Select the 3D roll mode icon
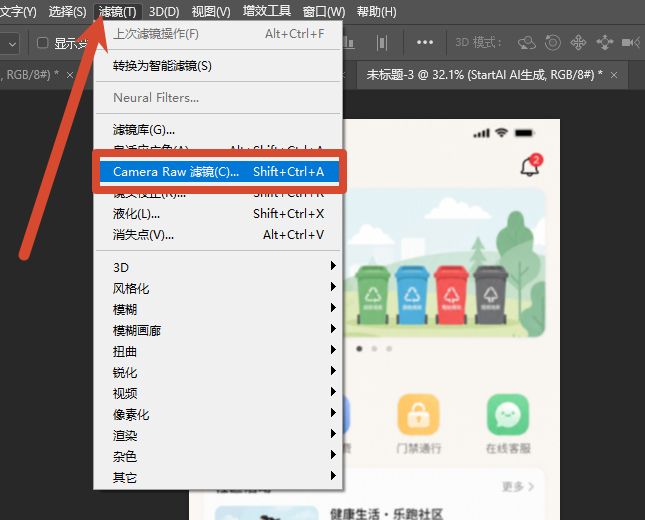 click(x=553, y=42)
